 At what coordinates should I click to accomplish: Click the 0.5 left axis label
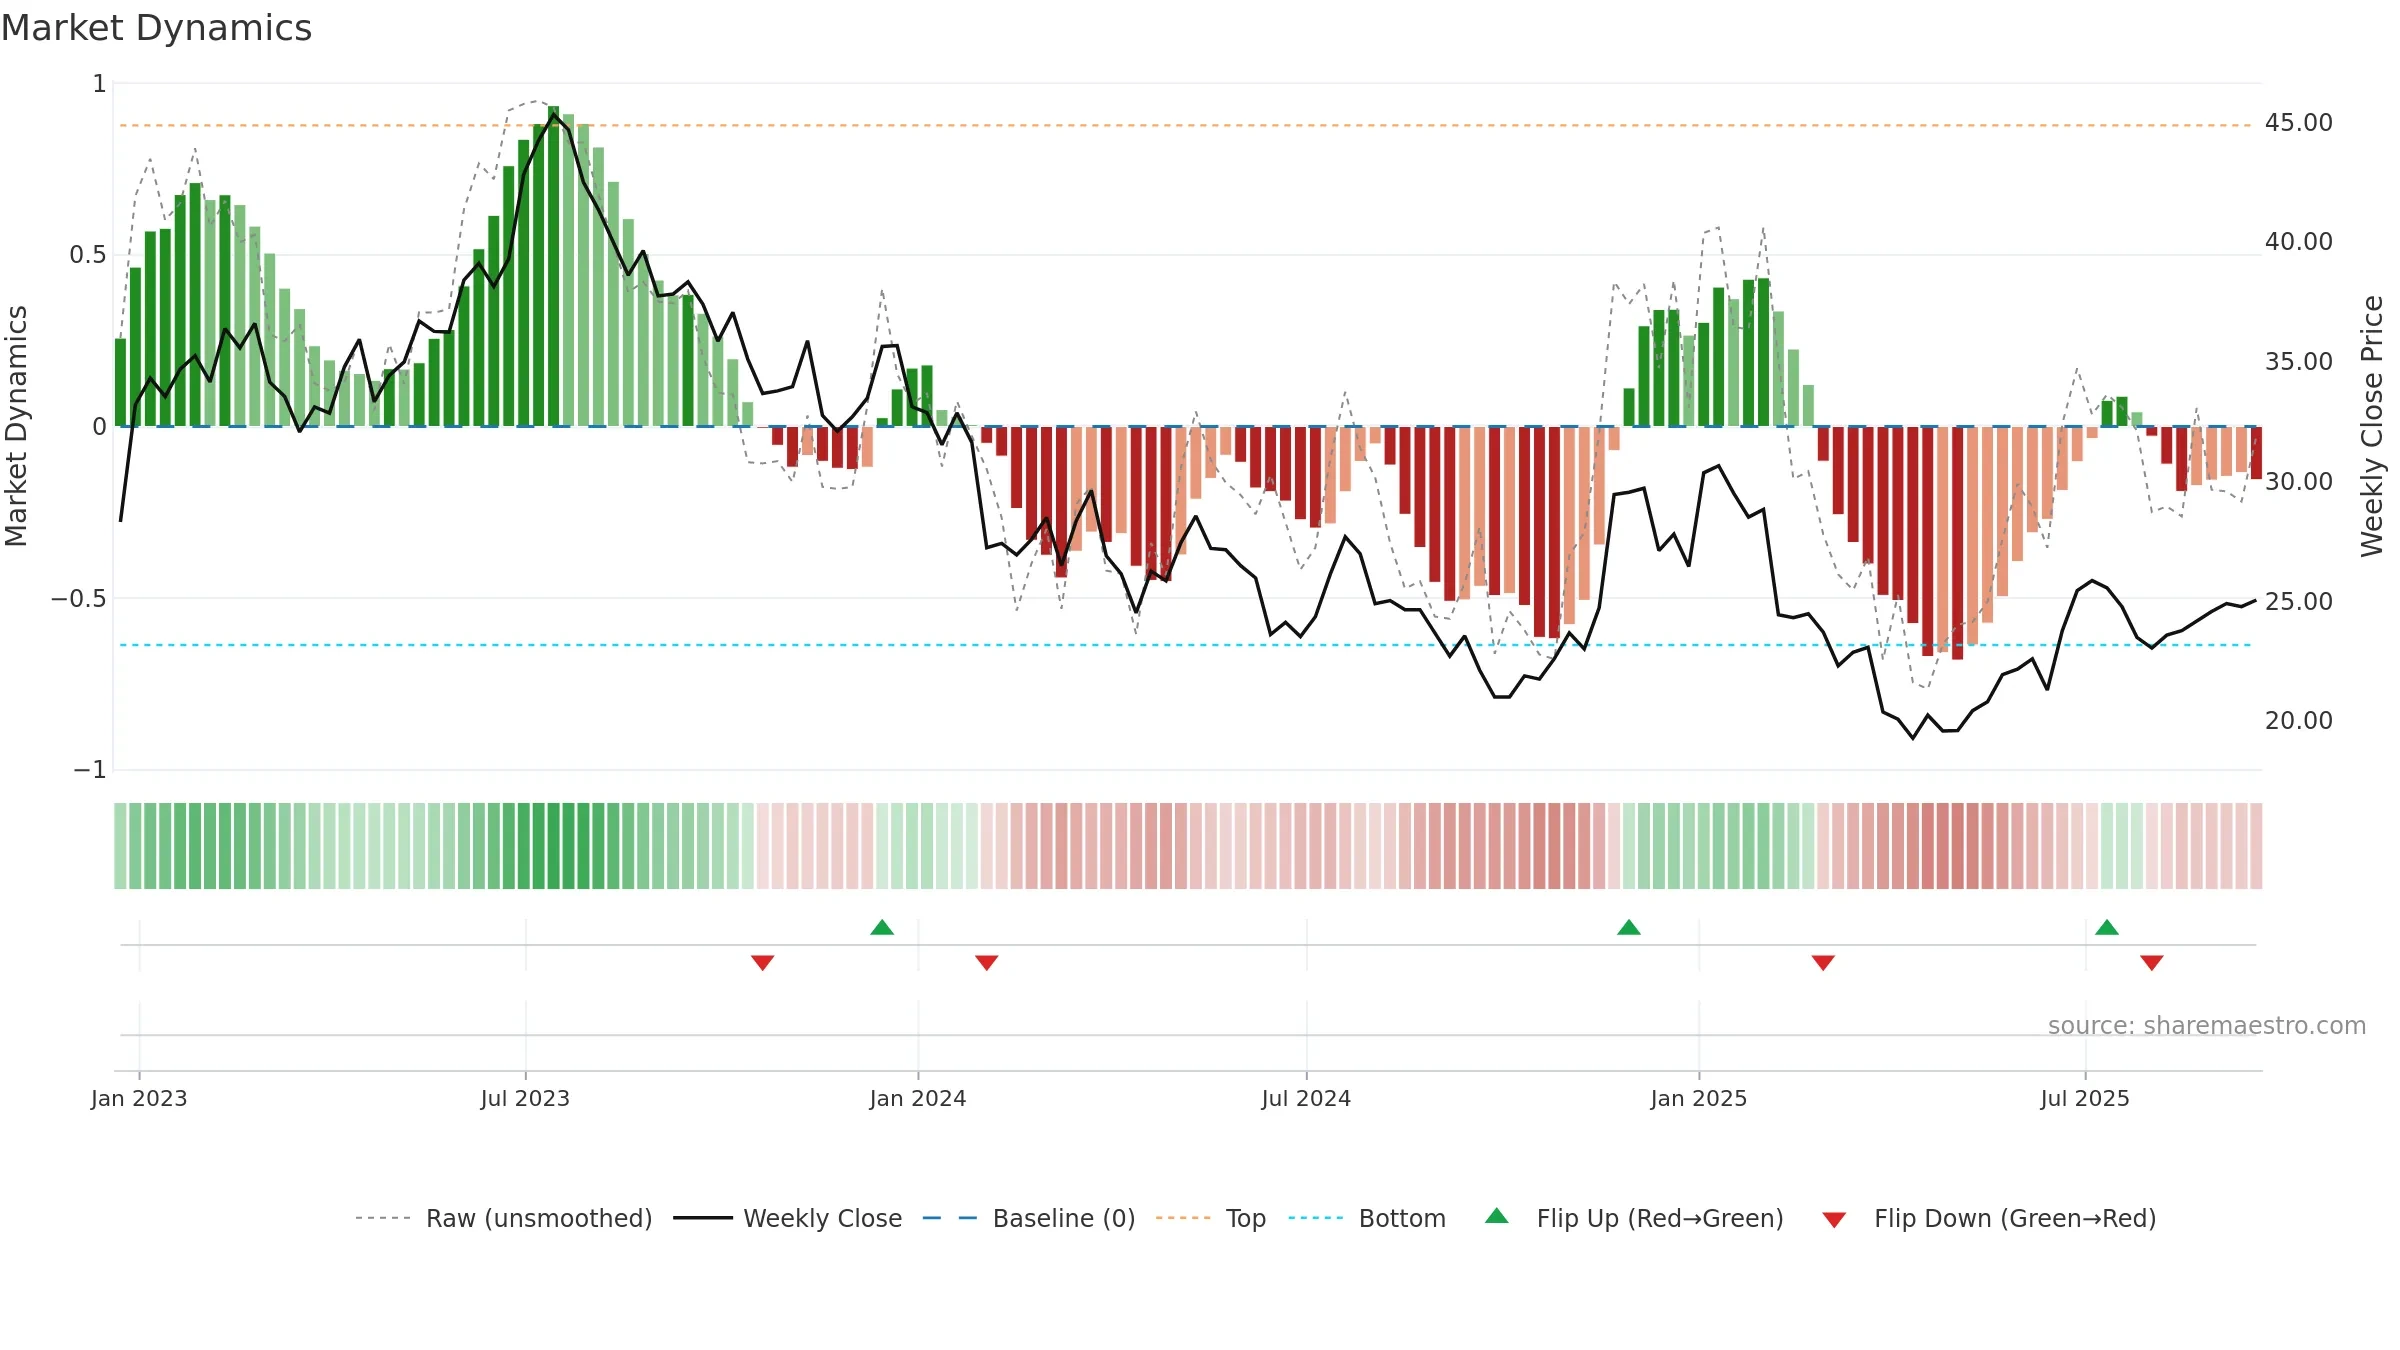click(x=88, y=255)
